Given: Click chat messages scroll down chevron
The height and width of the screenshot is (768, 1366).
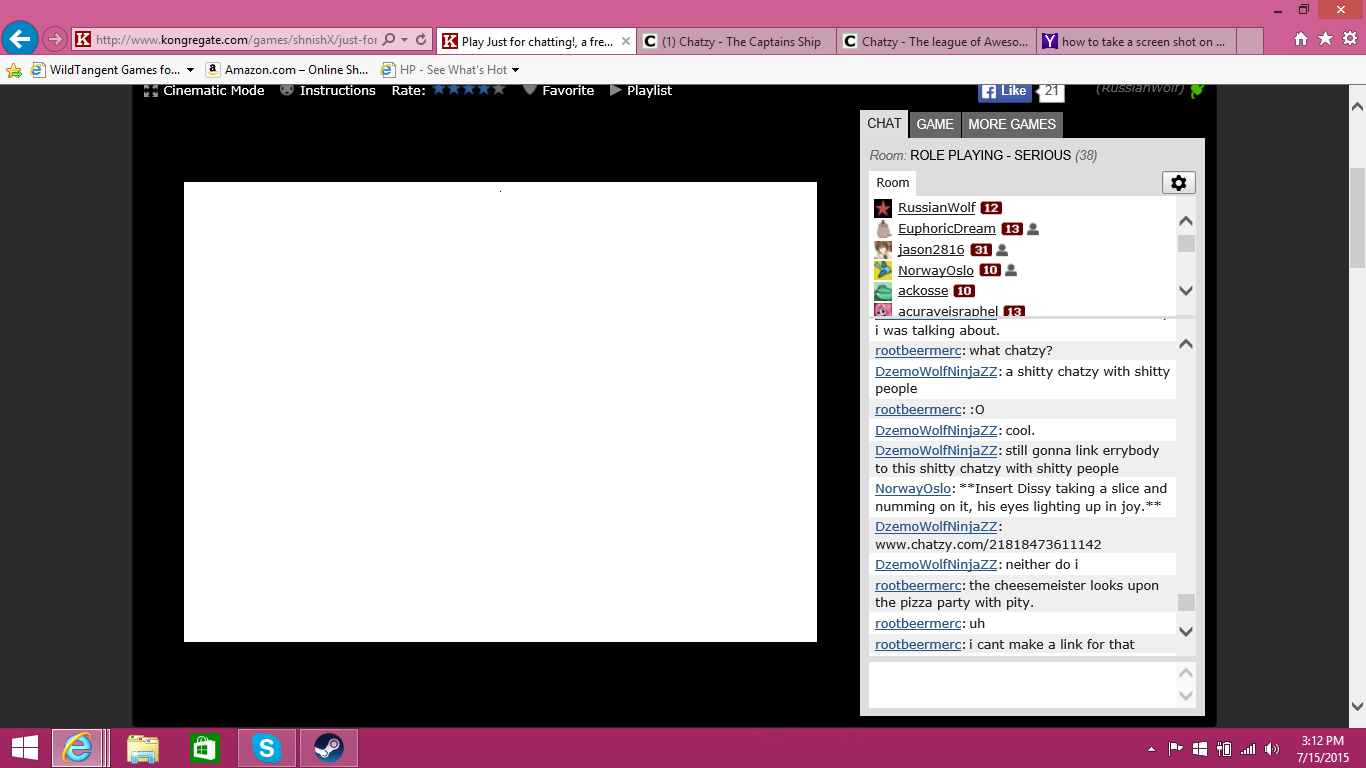Looking at the screenshot, I should (1186, 631).
